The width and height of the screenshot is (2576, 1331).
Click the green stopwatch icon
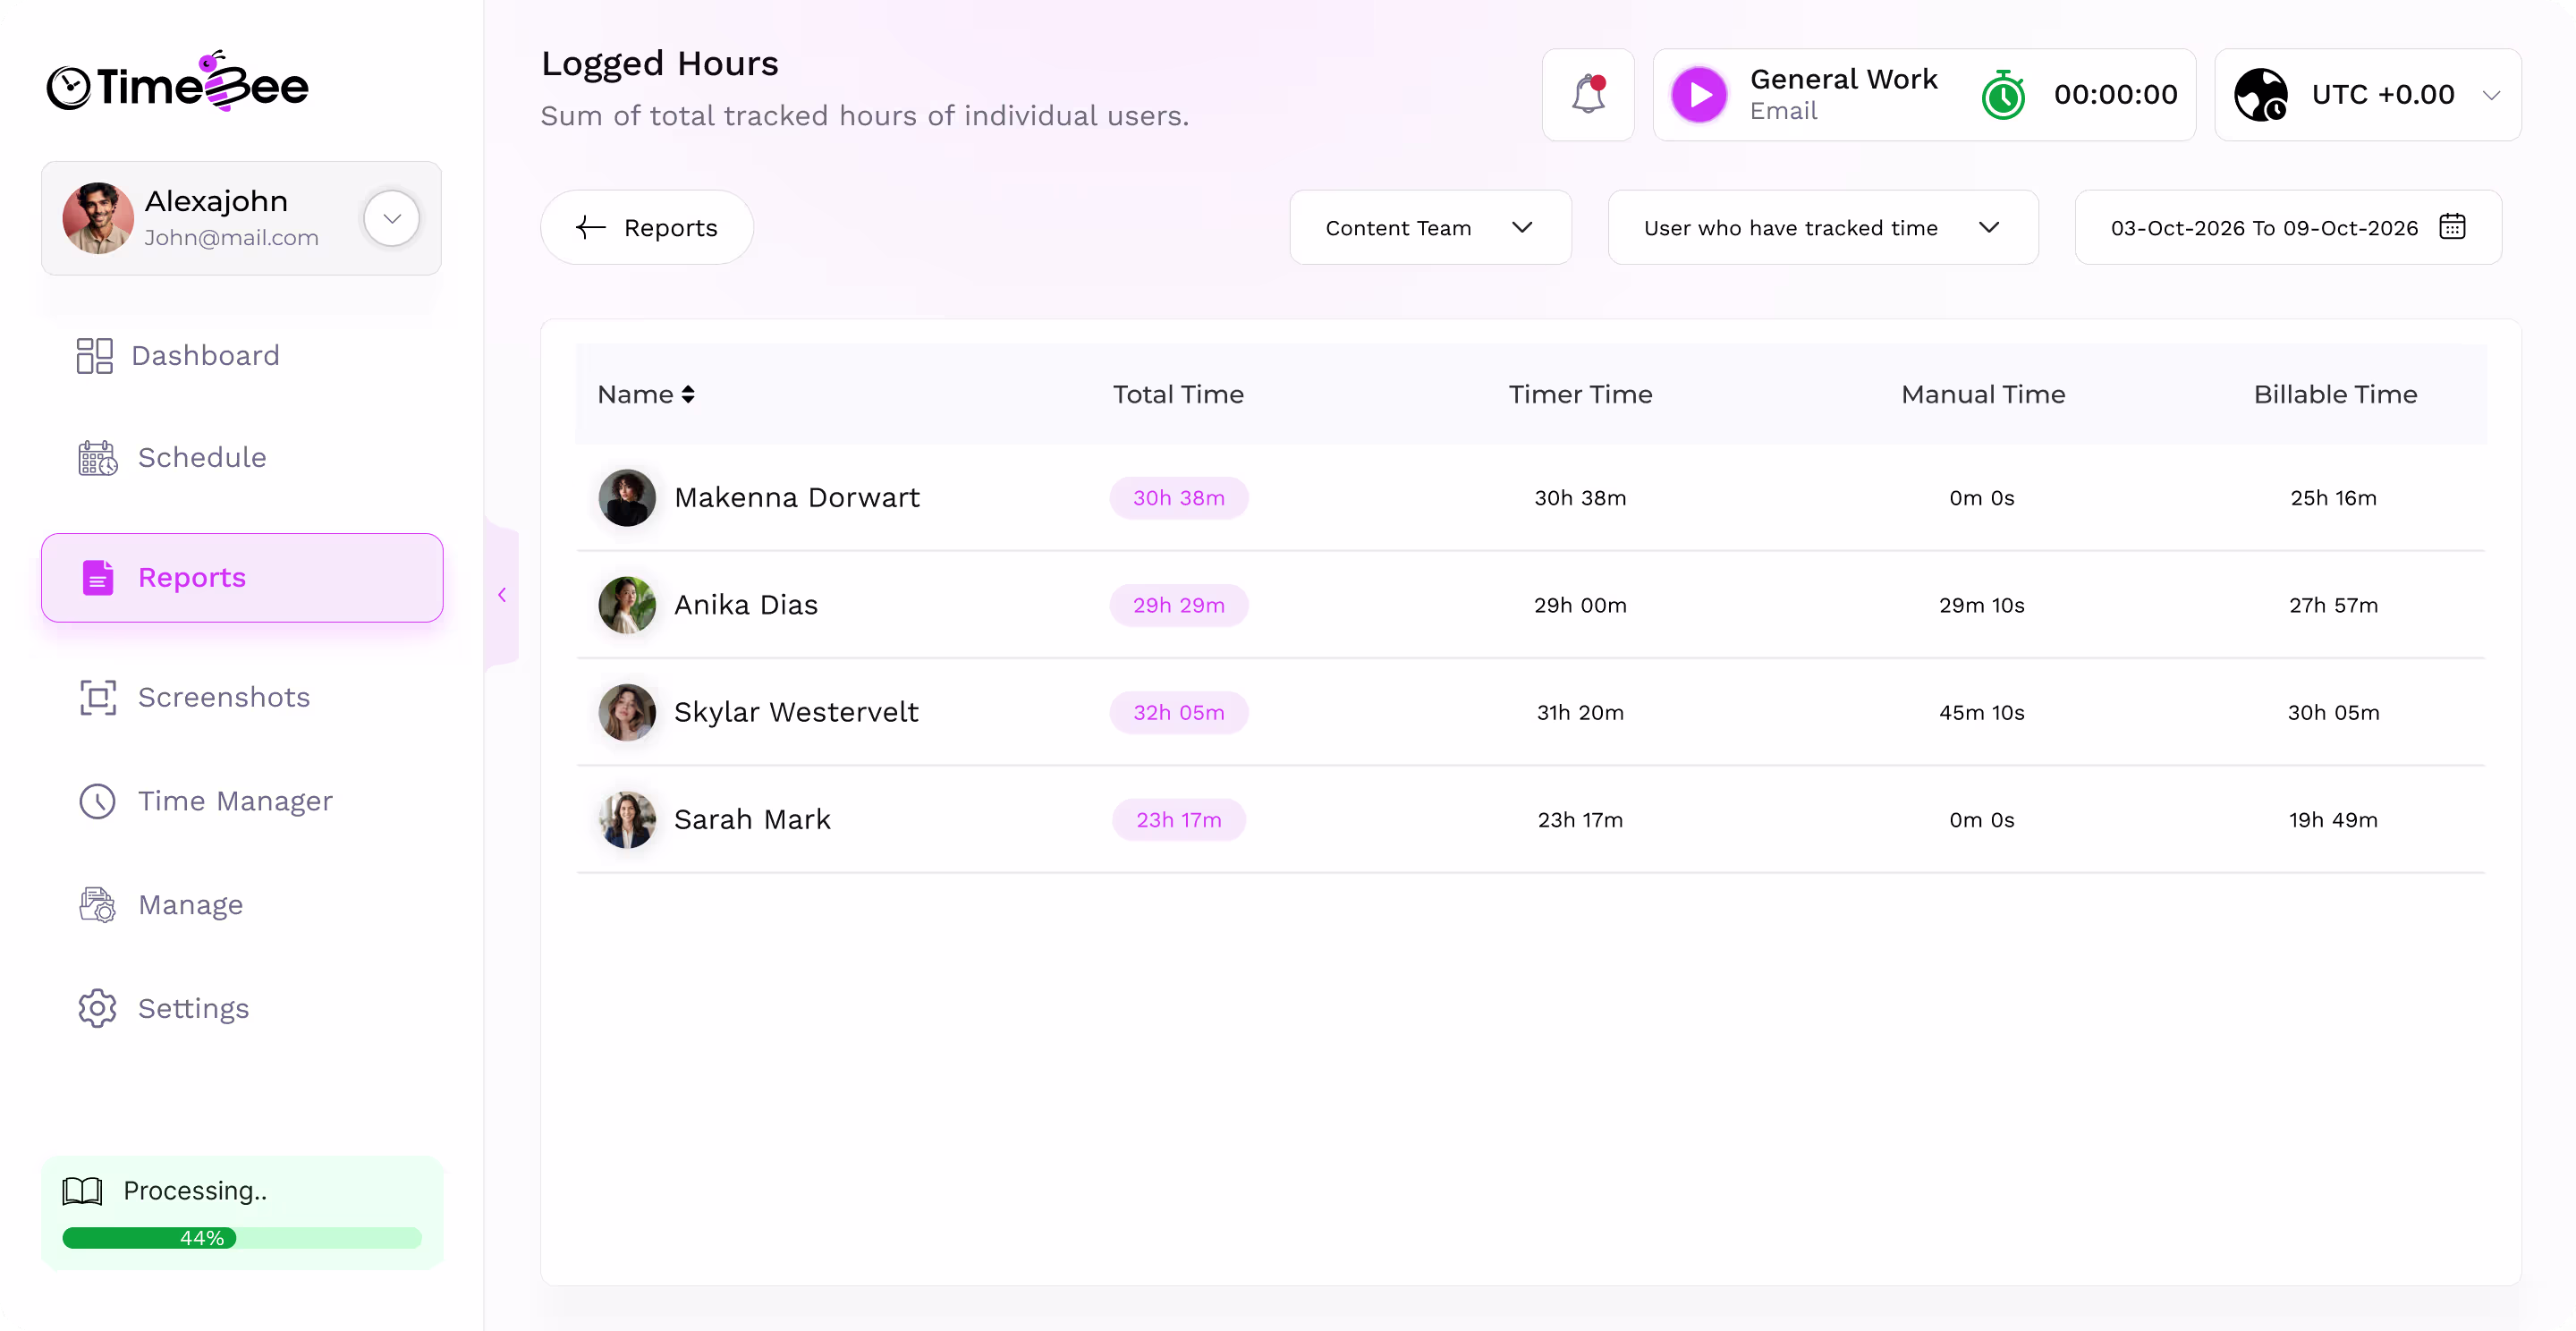[2003, 95]
